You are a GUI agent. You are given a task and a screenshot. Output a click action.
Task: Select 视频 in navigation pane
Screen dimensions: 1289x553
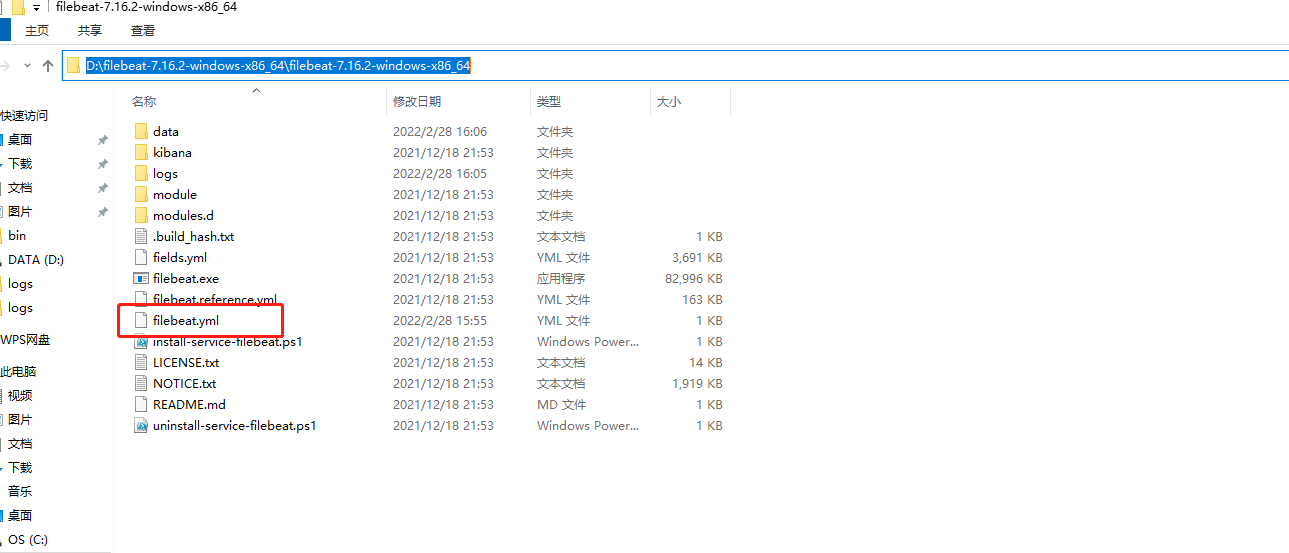[20, 396]
